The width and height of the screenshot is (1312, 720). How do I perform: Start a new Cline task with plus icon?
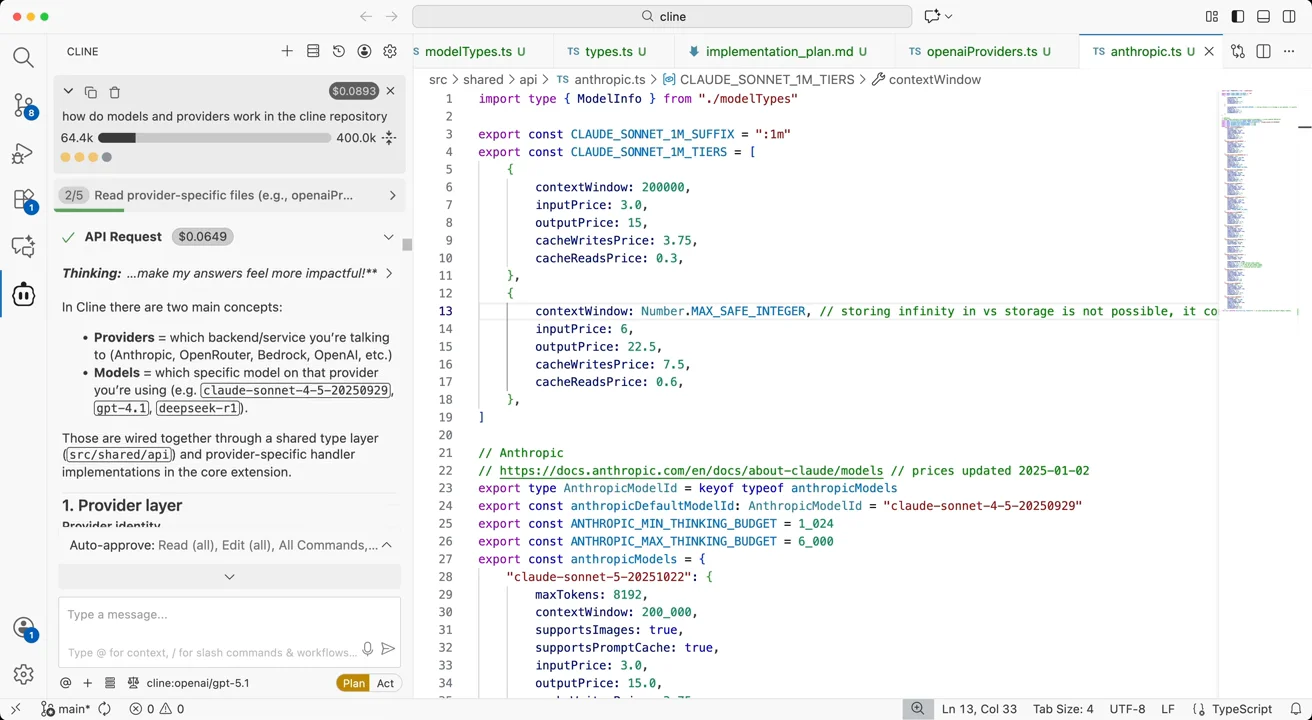(x=287, y=51)
